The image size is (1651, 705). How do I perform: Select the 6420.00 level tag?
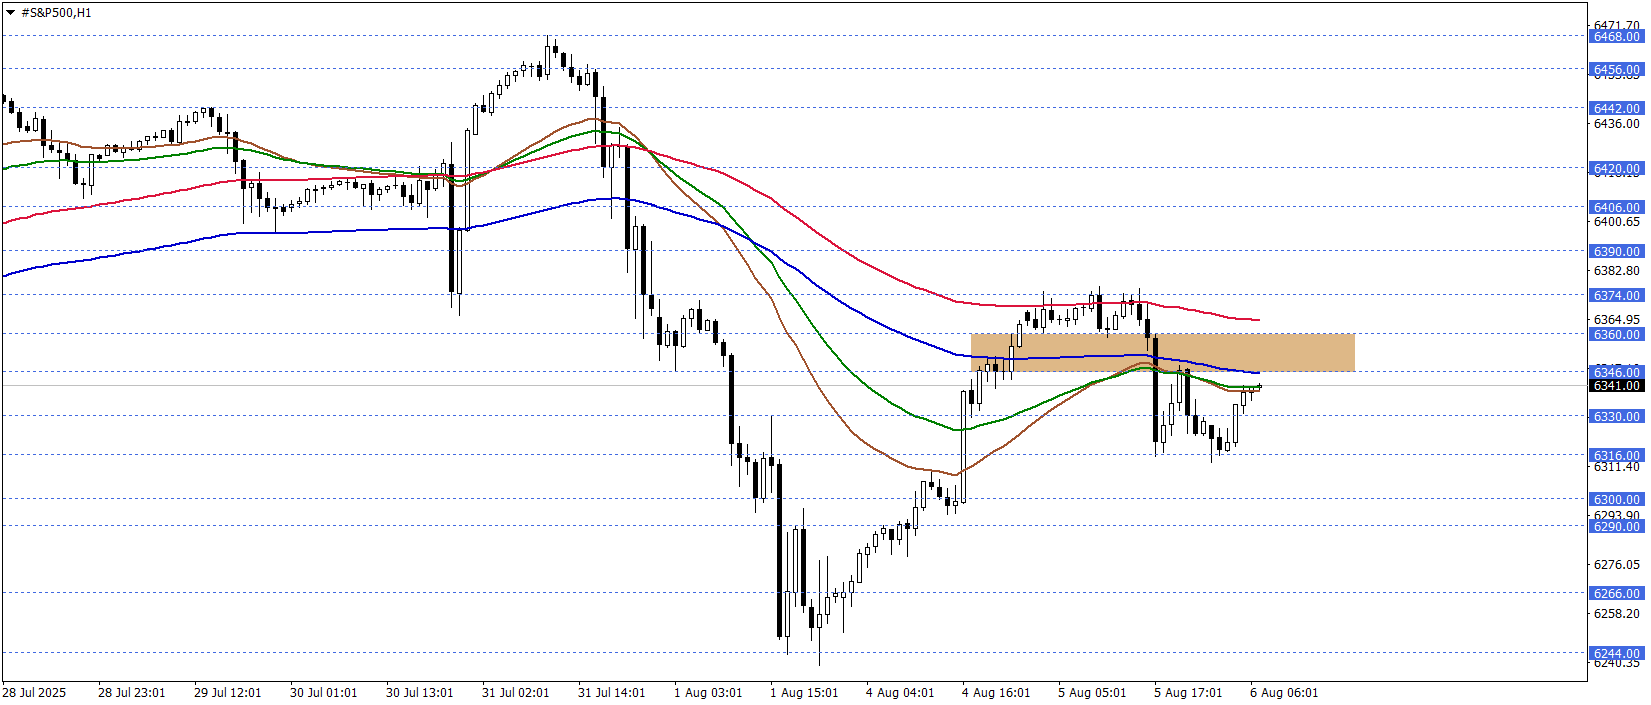(x=1616, y=169)
